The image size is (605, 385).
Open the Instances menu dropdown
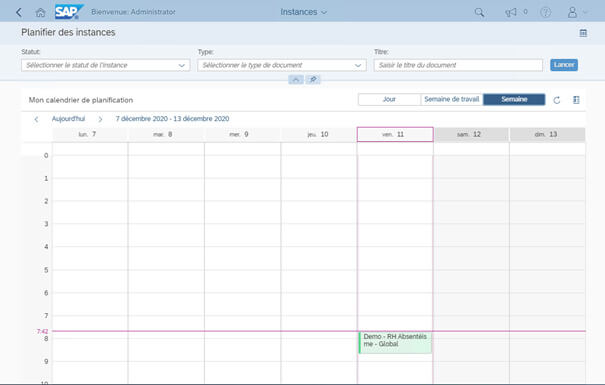click(x=303, y=12)
